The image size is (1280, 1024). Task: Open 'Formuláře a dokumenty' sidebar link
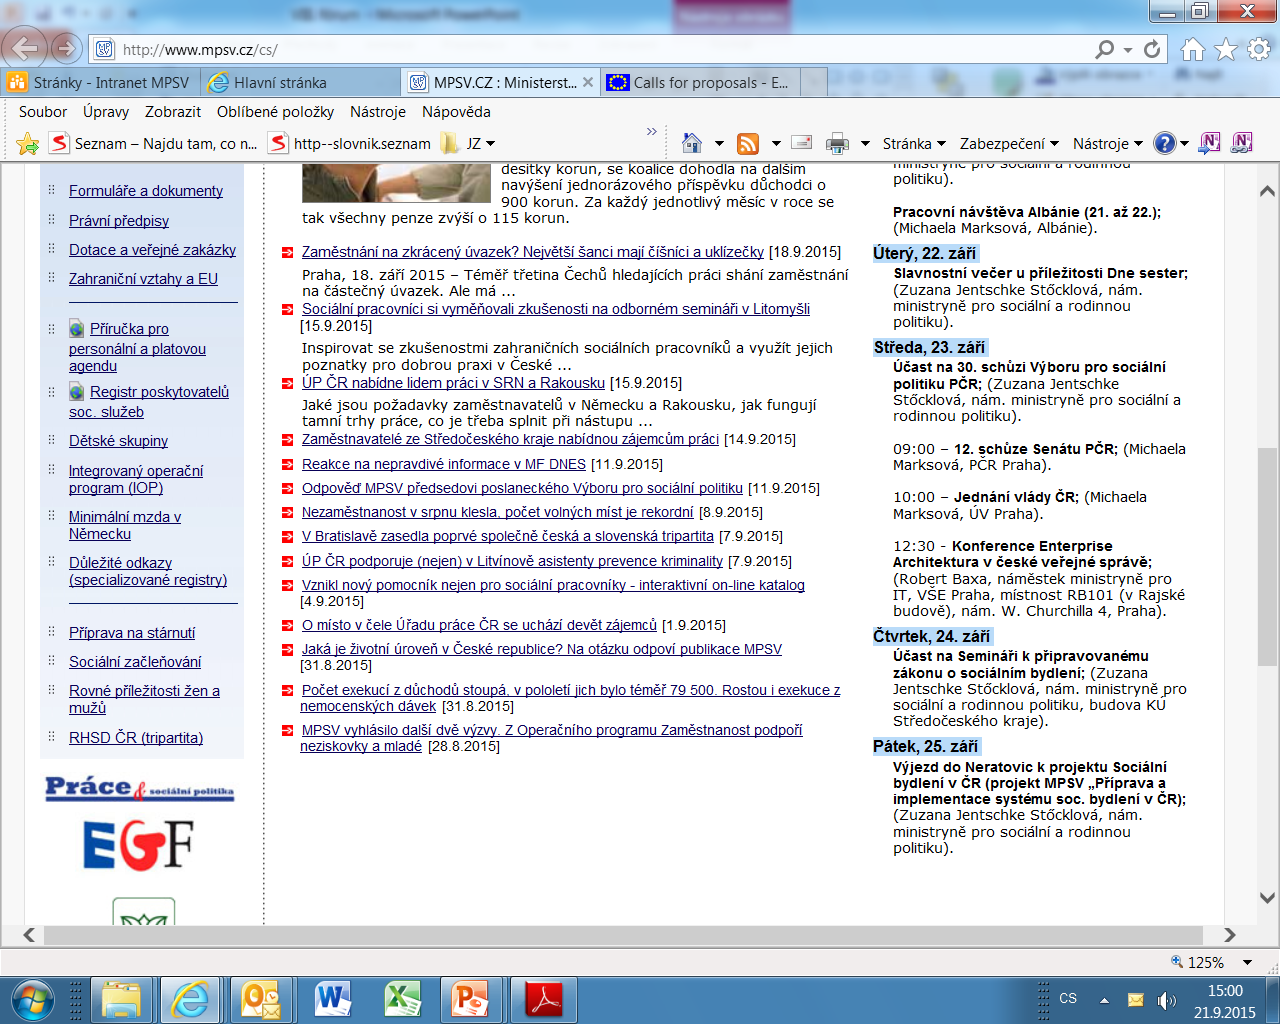point(146,191)
